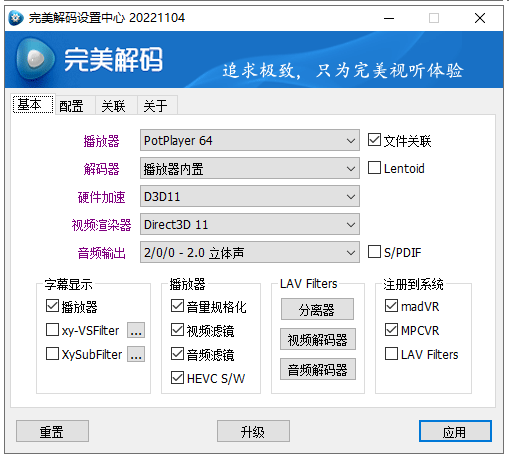The image size is (509, 459).
Task: Switch to the 配置 tab
Action: click(x=71, y=106)
